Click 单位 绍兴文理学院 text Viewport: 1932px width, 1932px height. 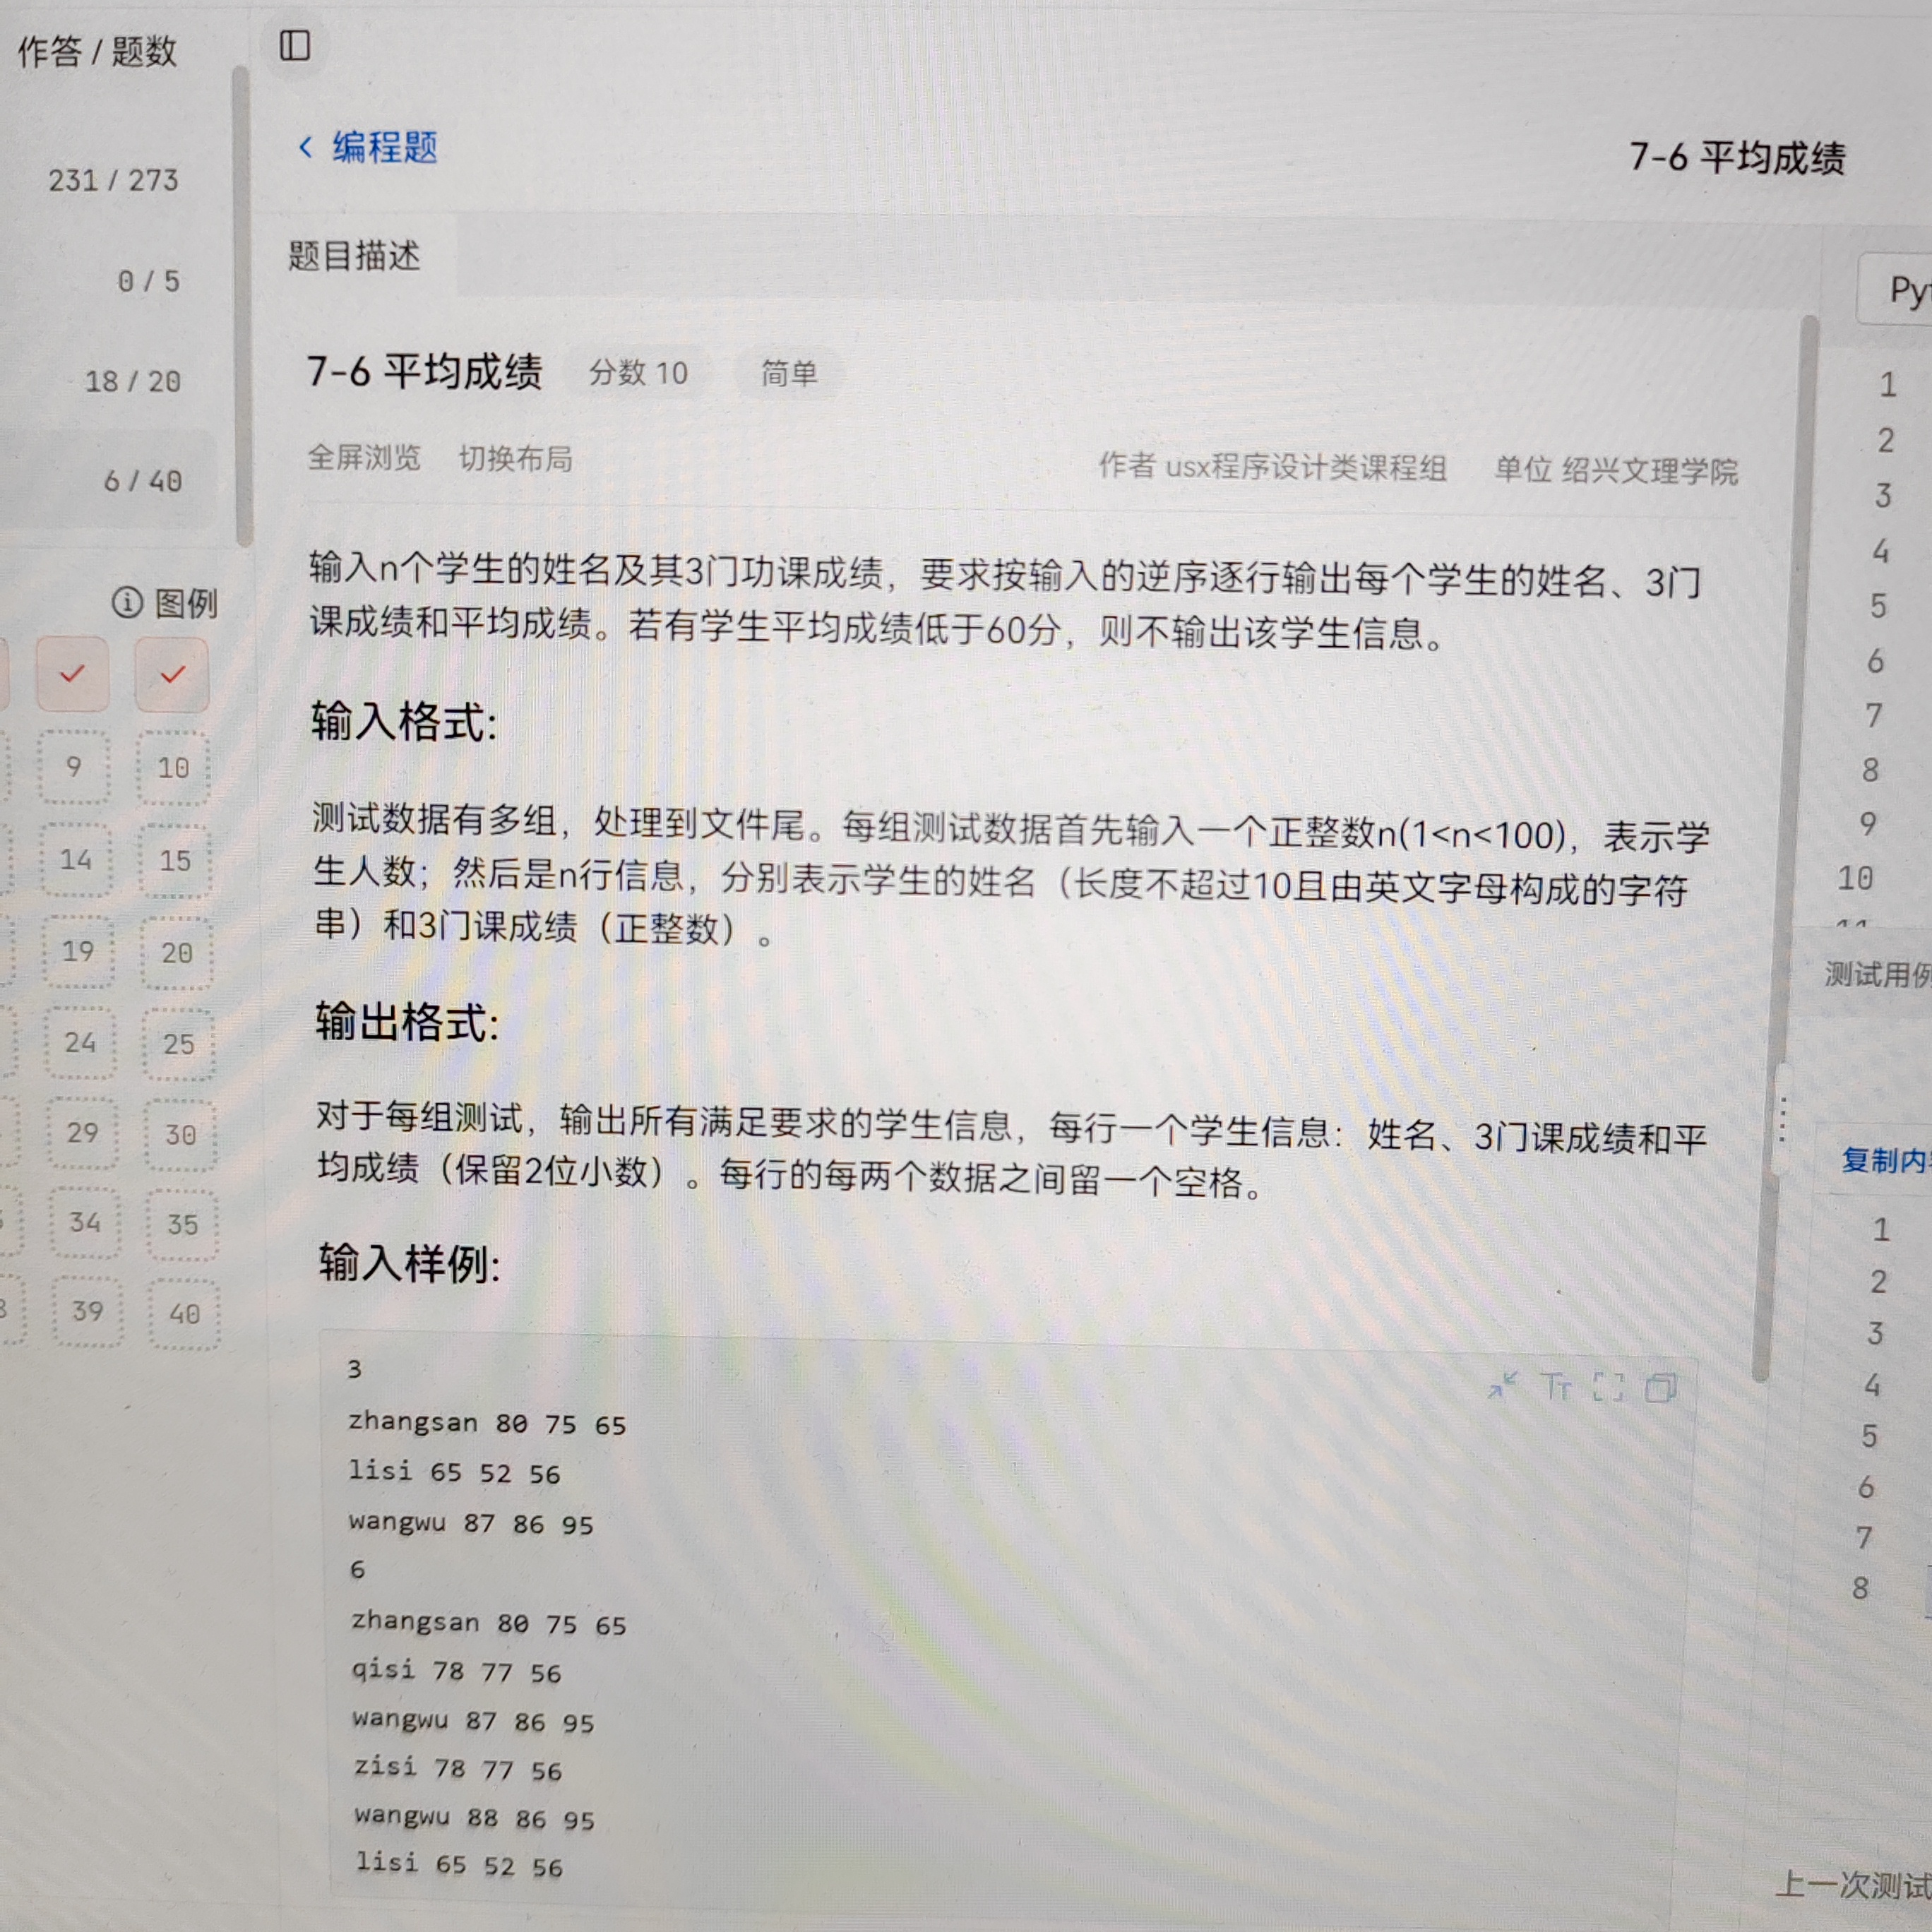coord(1616,470)
